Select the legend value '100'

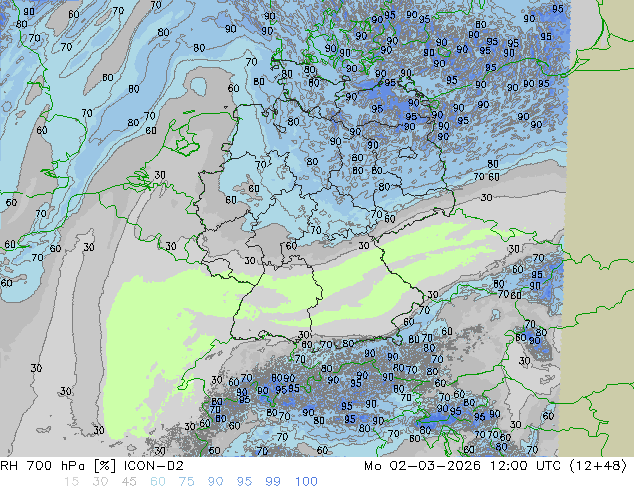click(x=306, y=482)
